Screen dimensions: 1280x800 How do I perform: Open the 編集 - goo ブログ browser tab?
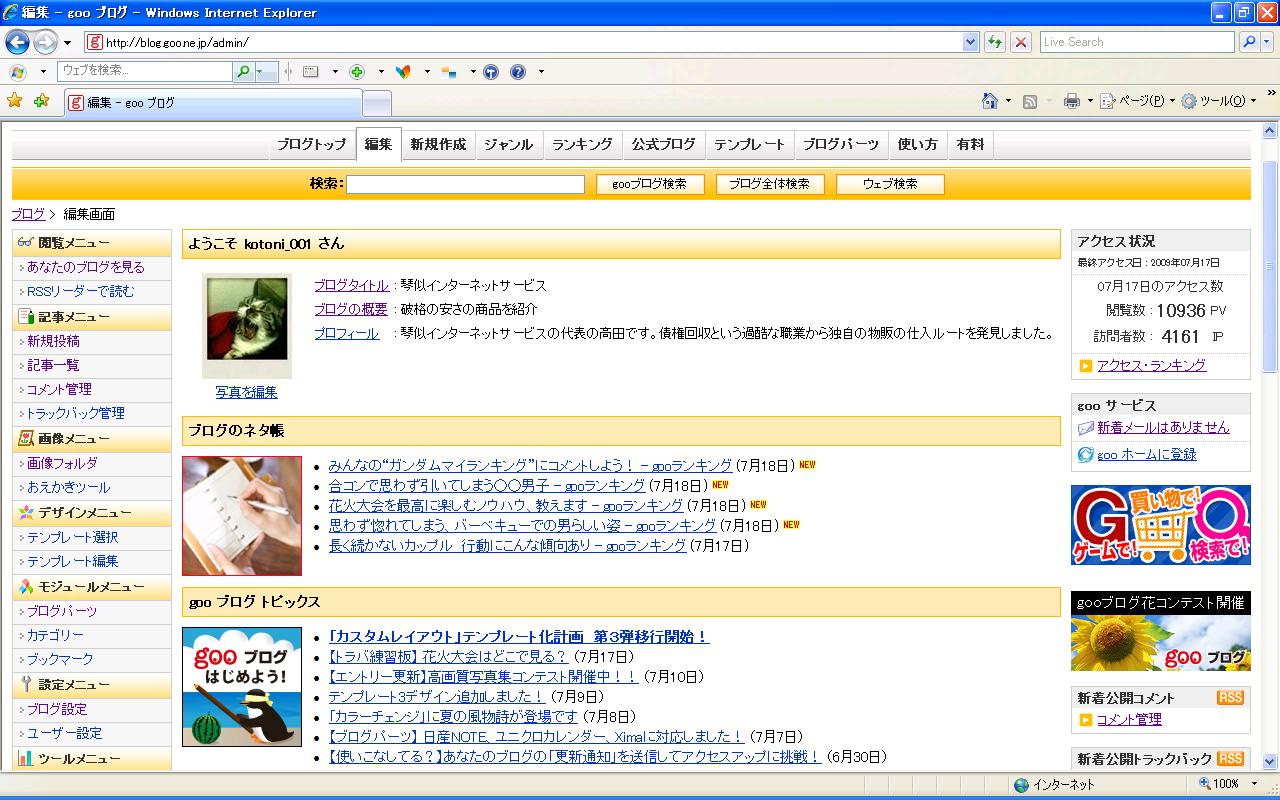point(213,102)
